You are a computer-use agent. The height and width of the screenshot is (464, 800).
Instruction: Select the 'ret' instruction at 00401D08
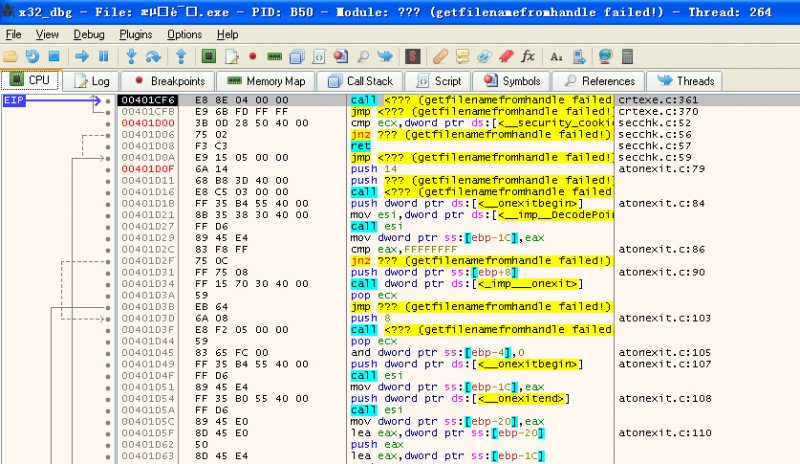360,146
